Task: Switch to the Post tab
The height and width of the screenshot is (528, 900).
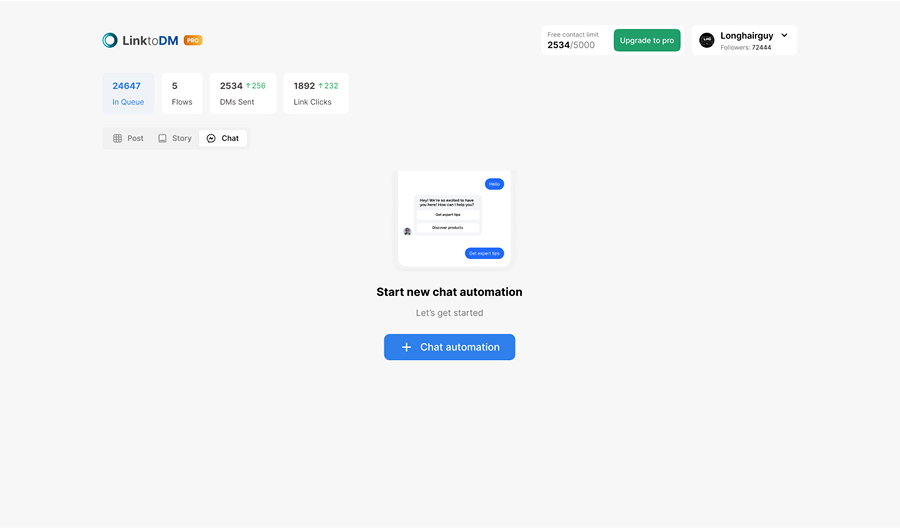Action: (128, 138)
